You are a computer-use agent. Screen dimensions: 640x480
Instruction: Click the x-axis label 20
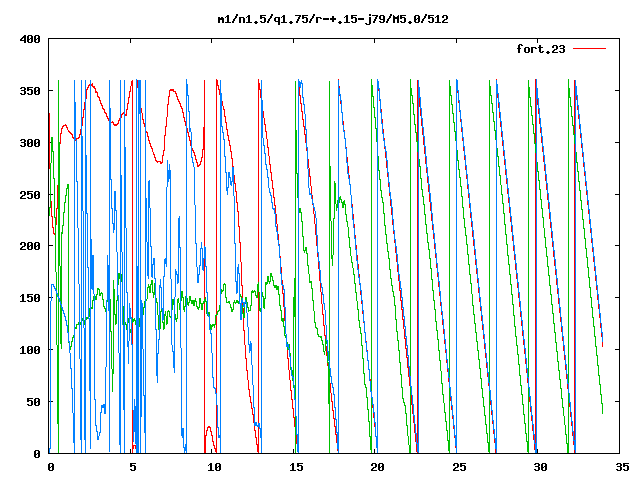(x=378, y=467)
